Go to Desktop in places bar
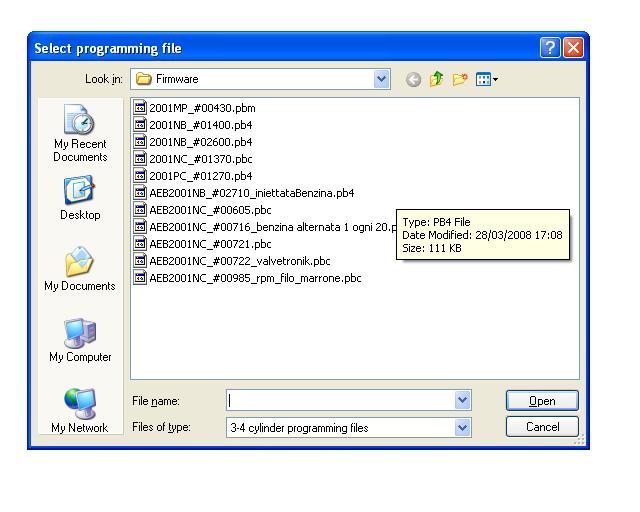This screenshot has width=640, height=512. (80, 198)
